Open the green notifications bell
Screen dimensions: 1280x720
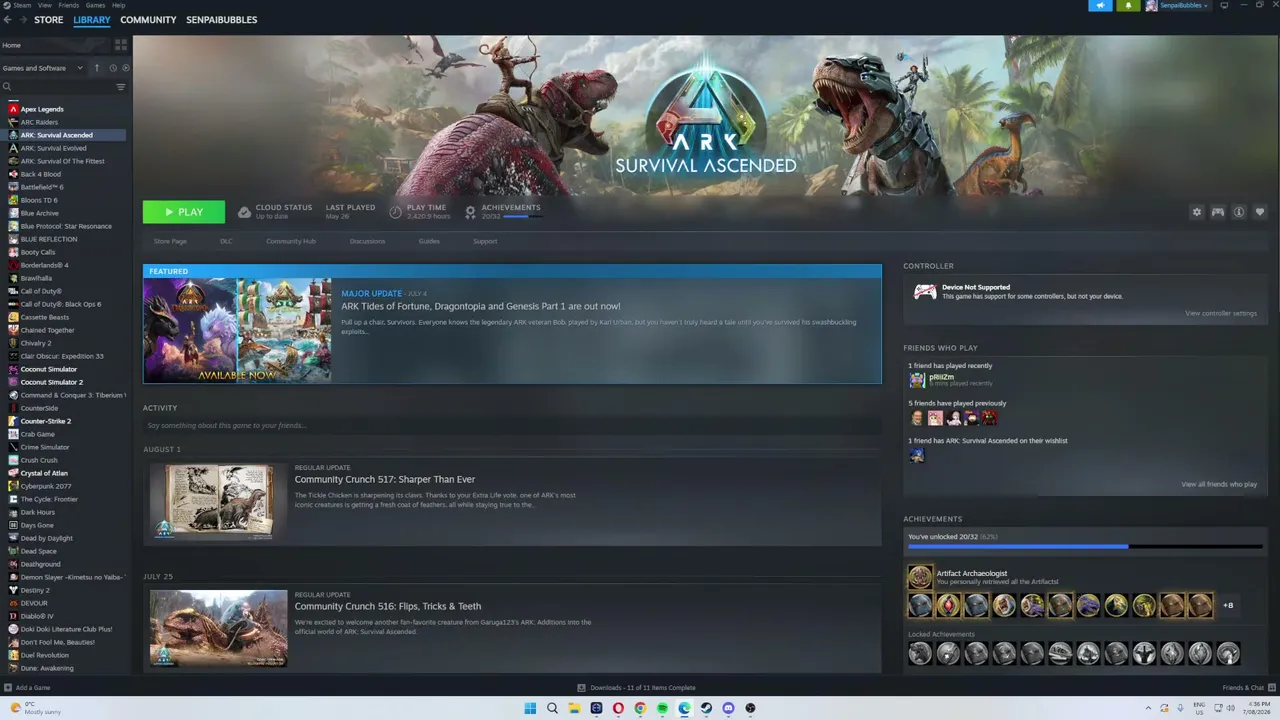1128,5
